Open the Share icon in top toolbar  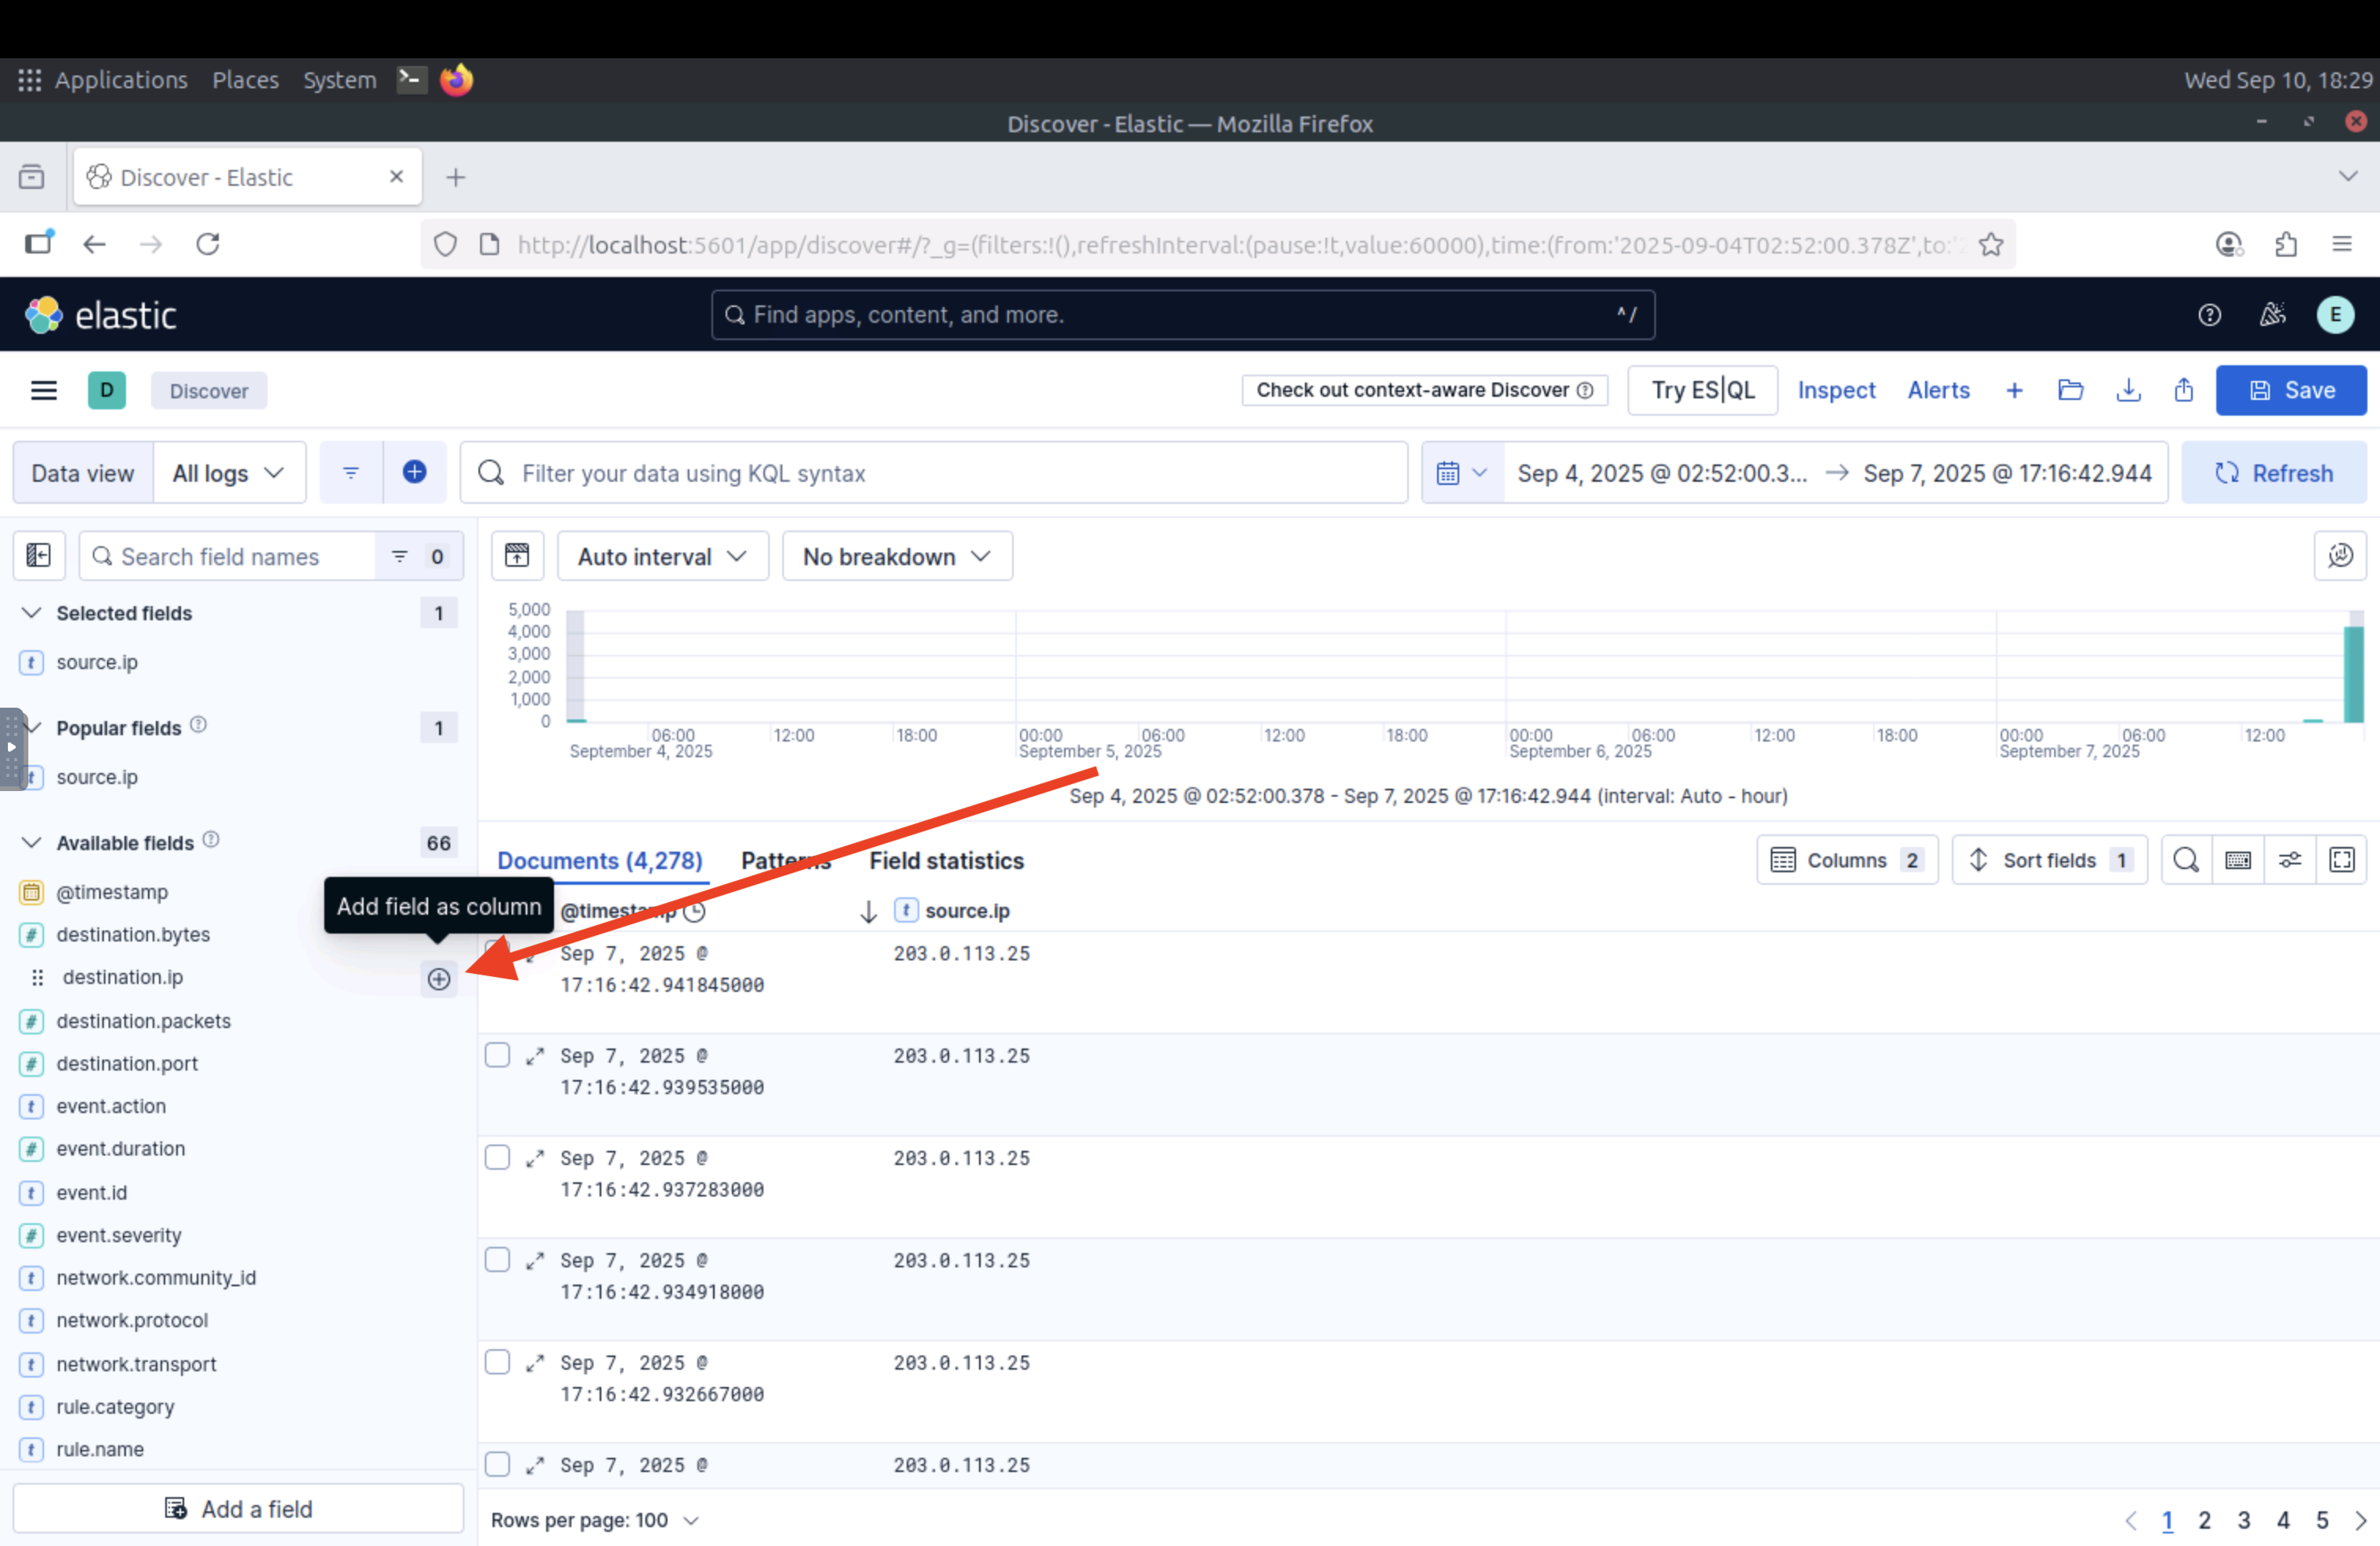point(2183,390)
